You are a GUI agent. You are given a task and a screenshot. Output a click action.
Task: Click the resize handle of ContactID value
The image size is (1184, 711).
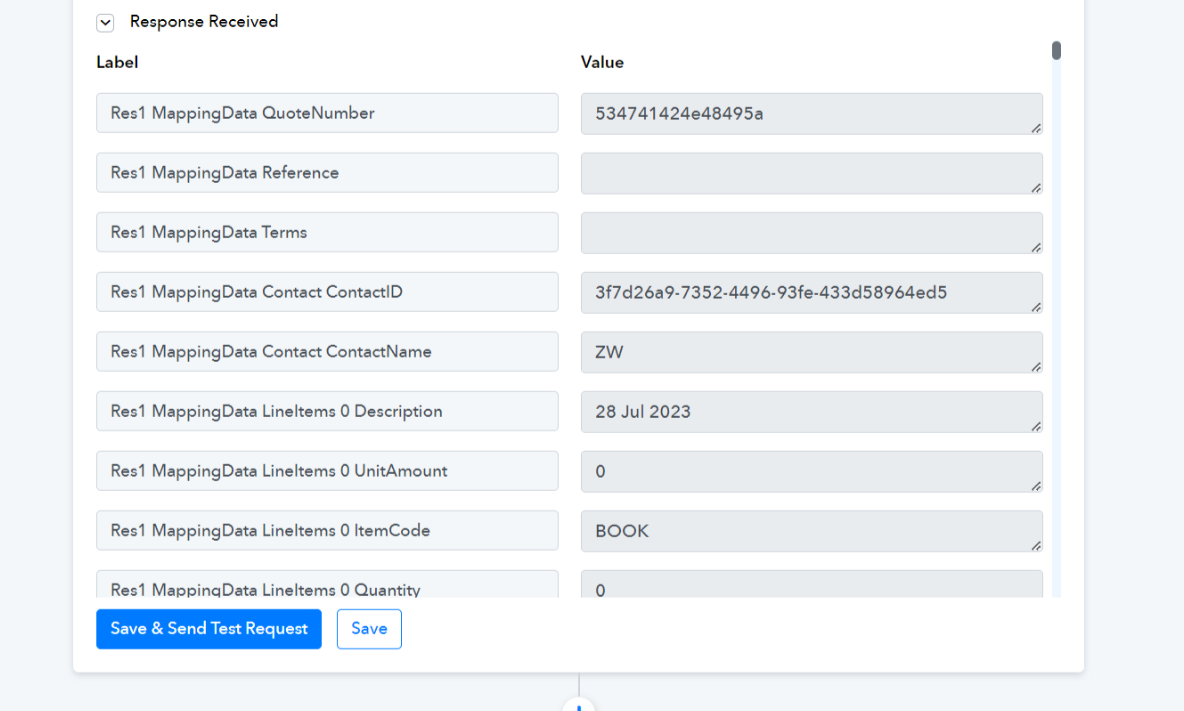[1036, 307]
